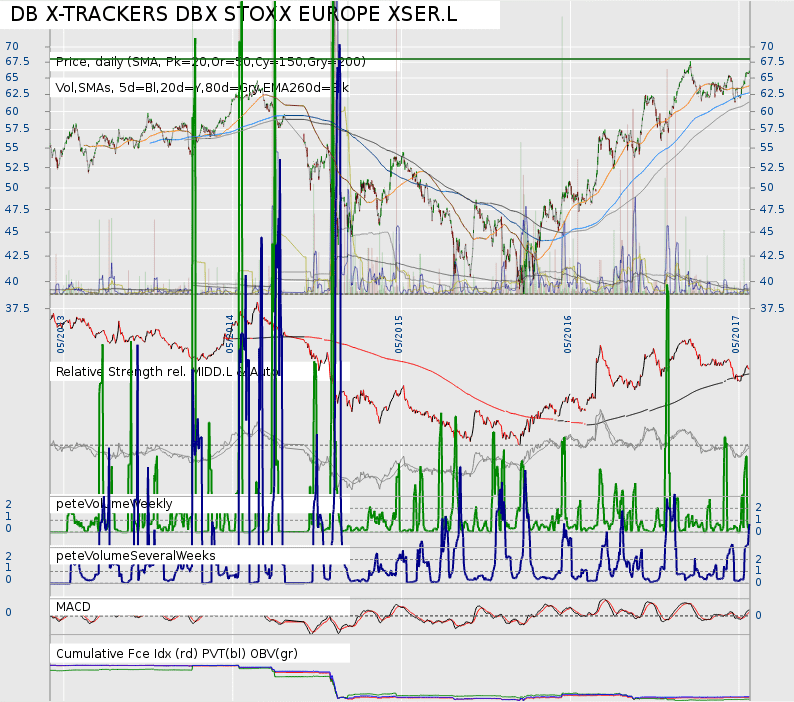Click the 'Cumulative Fce Idx (rd) PVT(bl) OBV(gr)' label
The height and width of the screenshot is (702, 794).
click(177, 653)
